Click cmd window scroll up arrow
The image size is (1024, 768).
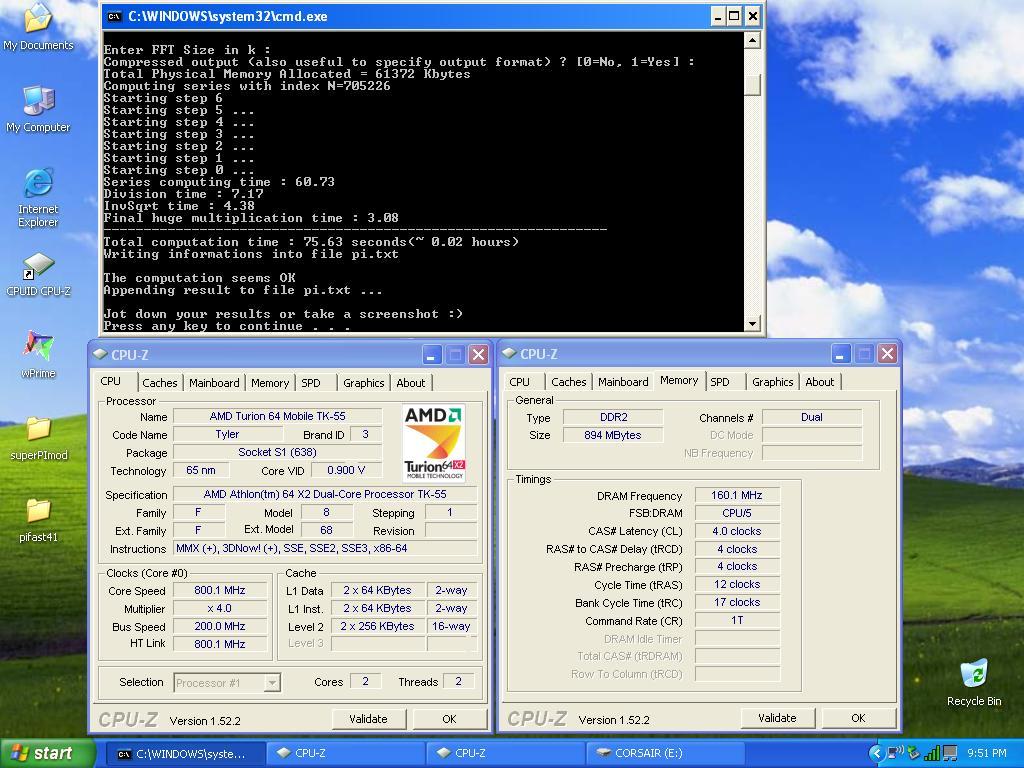[752, 40]
